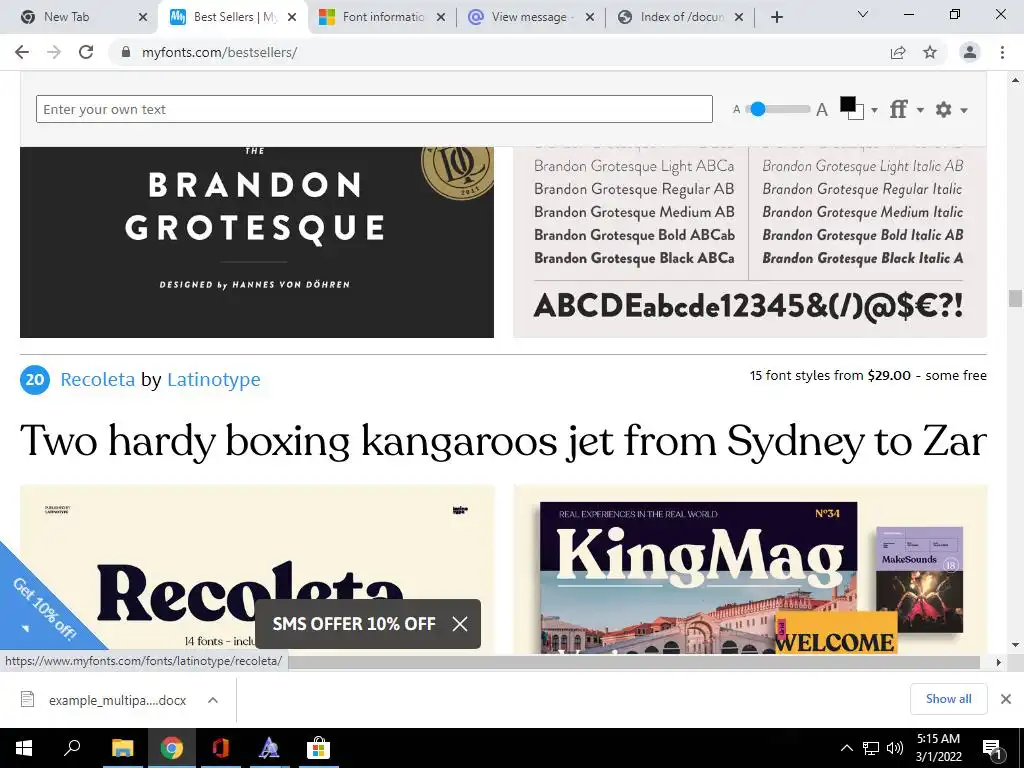This screenshot has width=1024, height=768.
Task: Click the volume speaker tray icon
Action: click(895, 748)
